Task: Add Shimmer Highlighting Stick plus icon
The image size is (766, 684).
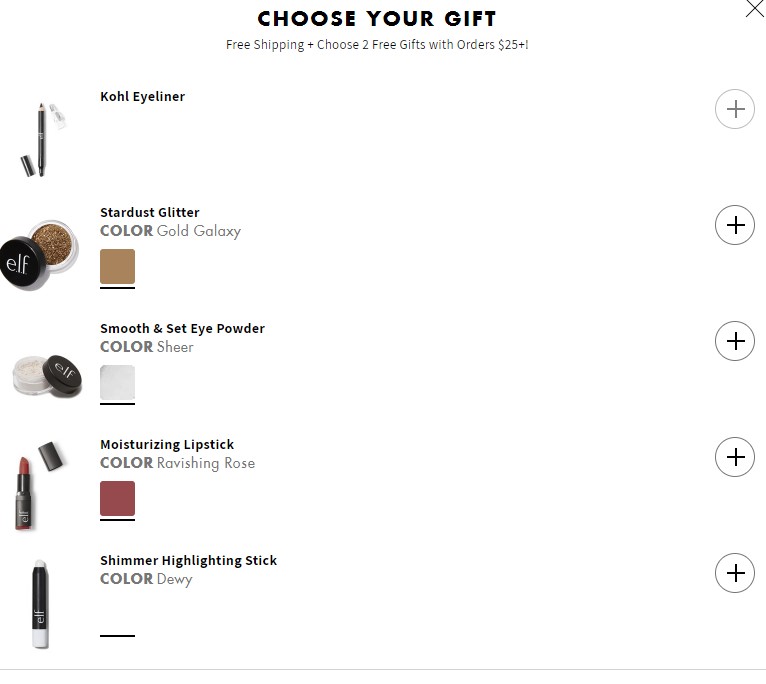Action: pos(735,573)
